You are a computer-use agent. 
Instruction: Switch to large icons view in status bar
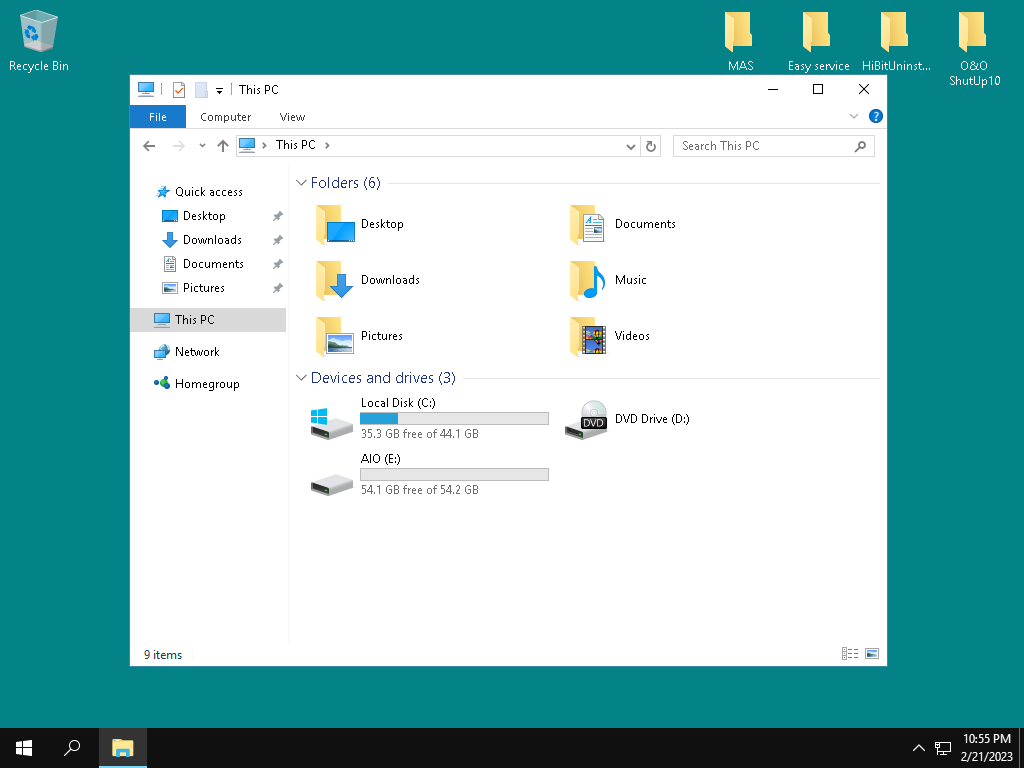coord(872,654)
